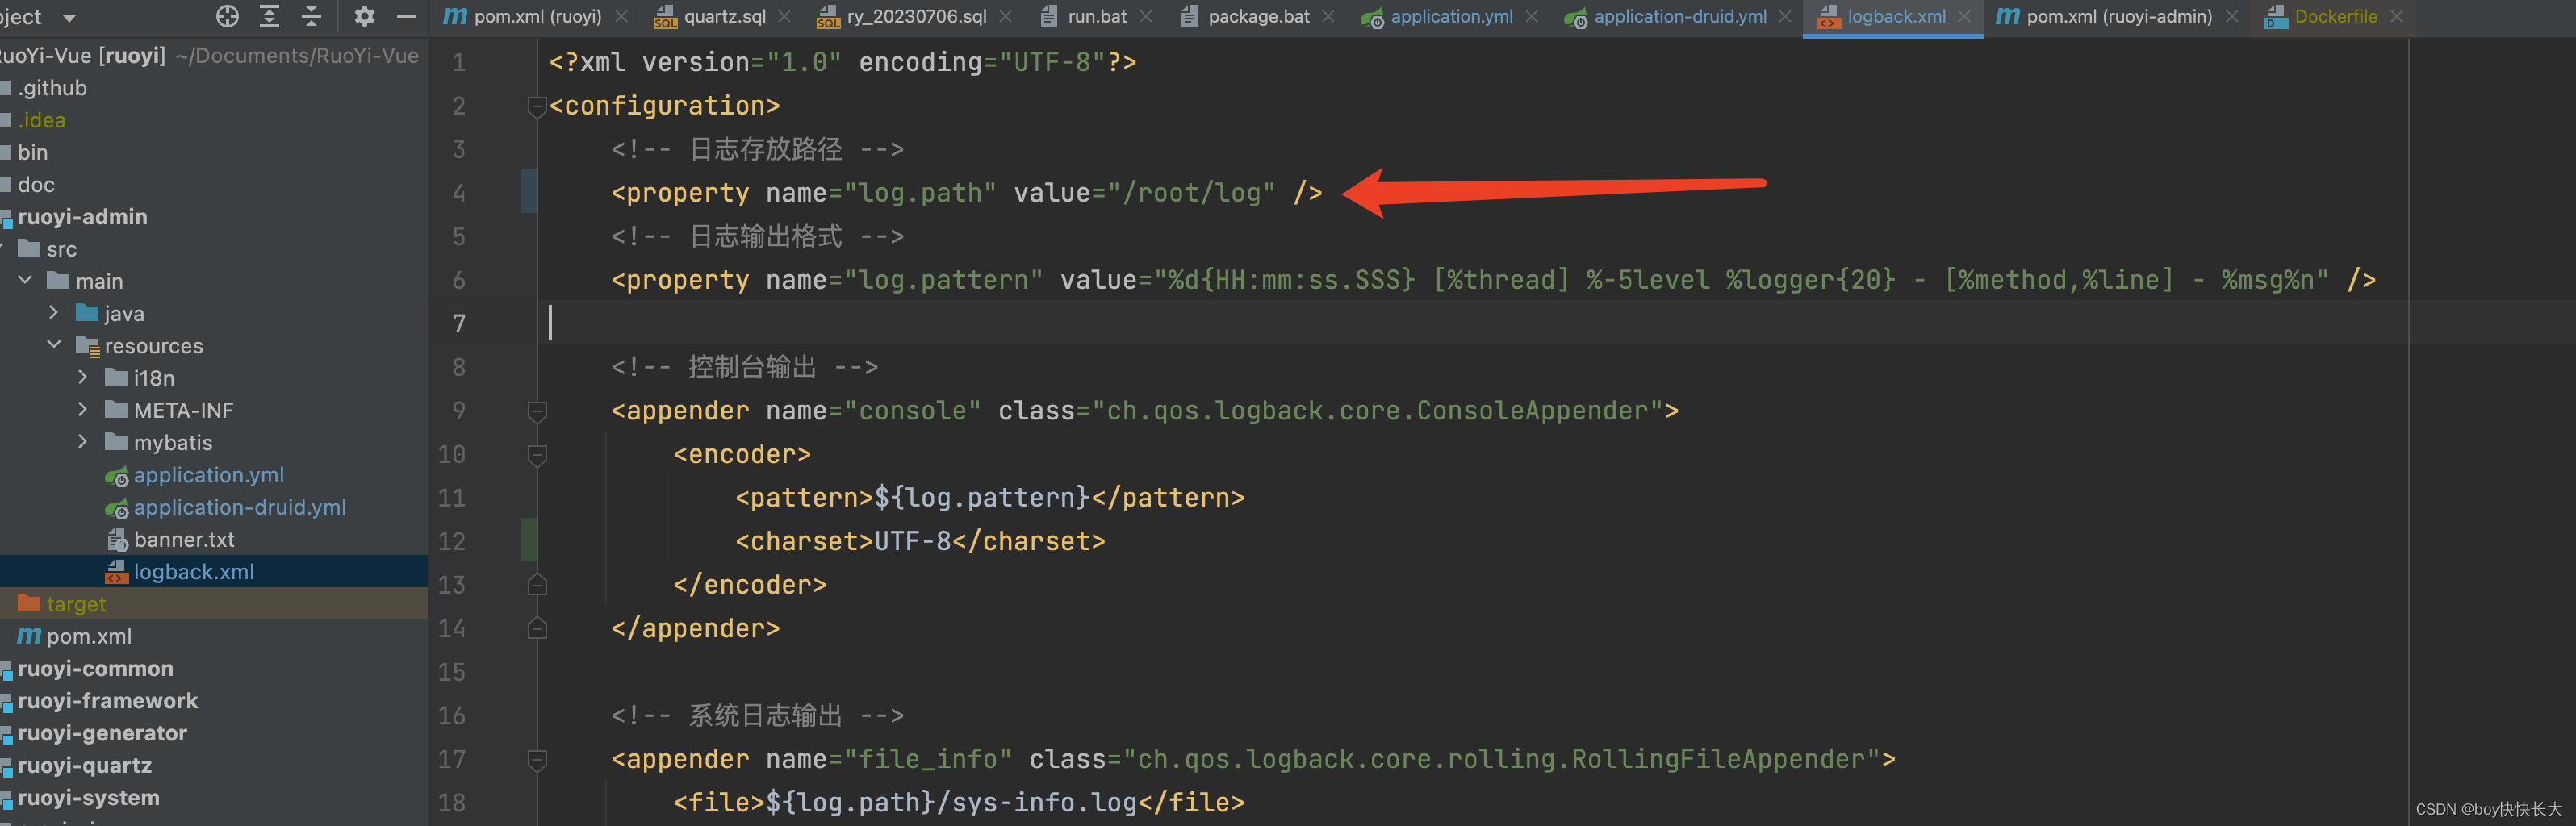Screen dimensions: 2576x826
Task: Select the .idea folder in tree
Action: (x=41, y=120)
